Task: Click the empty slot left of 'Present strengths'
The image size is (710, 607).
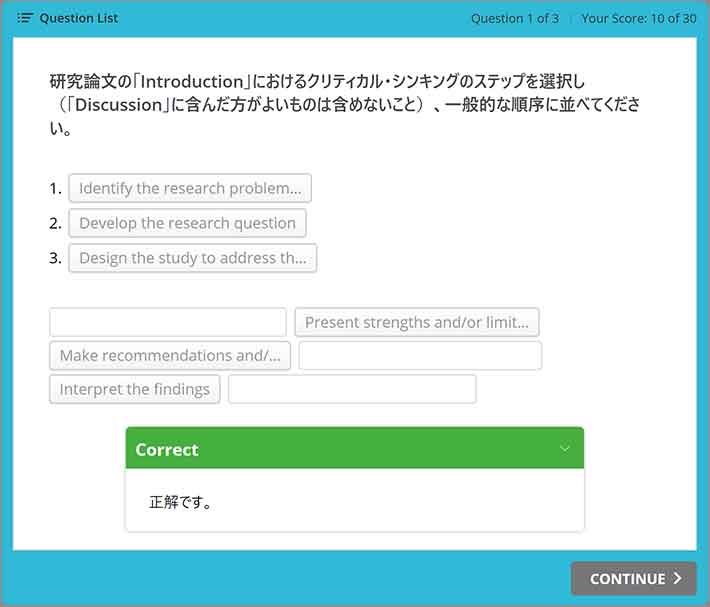Action: click(168, 322)
